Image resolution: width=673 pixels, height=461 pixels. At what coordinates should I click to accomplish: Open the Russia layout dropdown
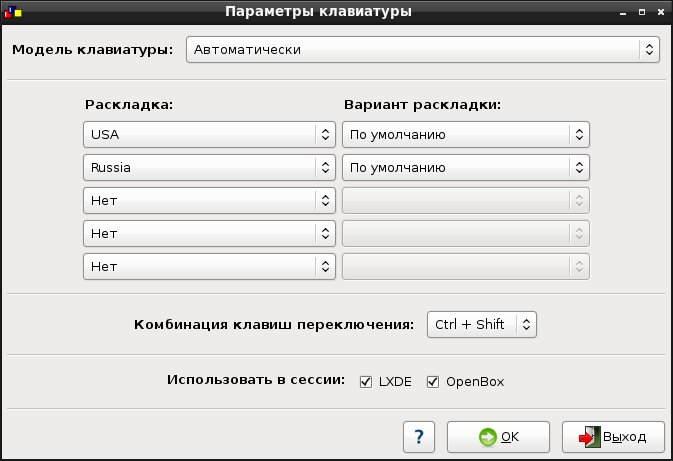click(209, 167)
